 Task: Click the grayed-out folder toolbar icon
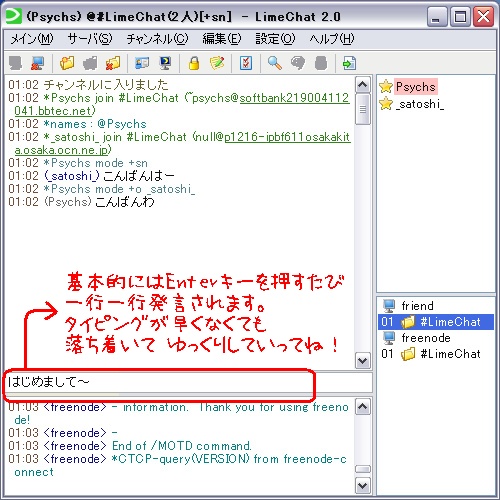click(90, 63)
